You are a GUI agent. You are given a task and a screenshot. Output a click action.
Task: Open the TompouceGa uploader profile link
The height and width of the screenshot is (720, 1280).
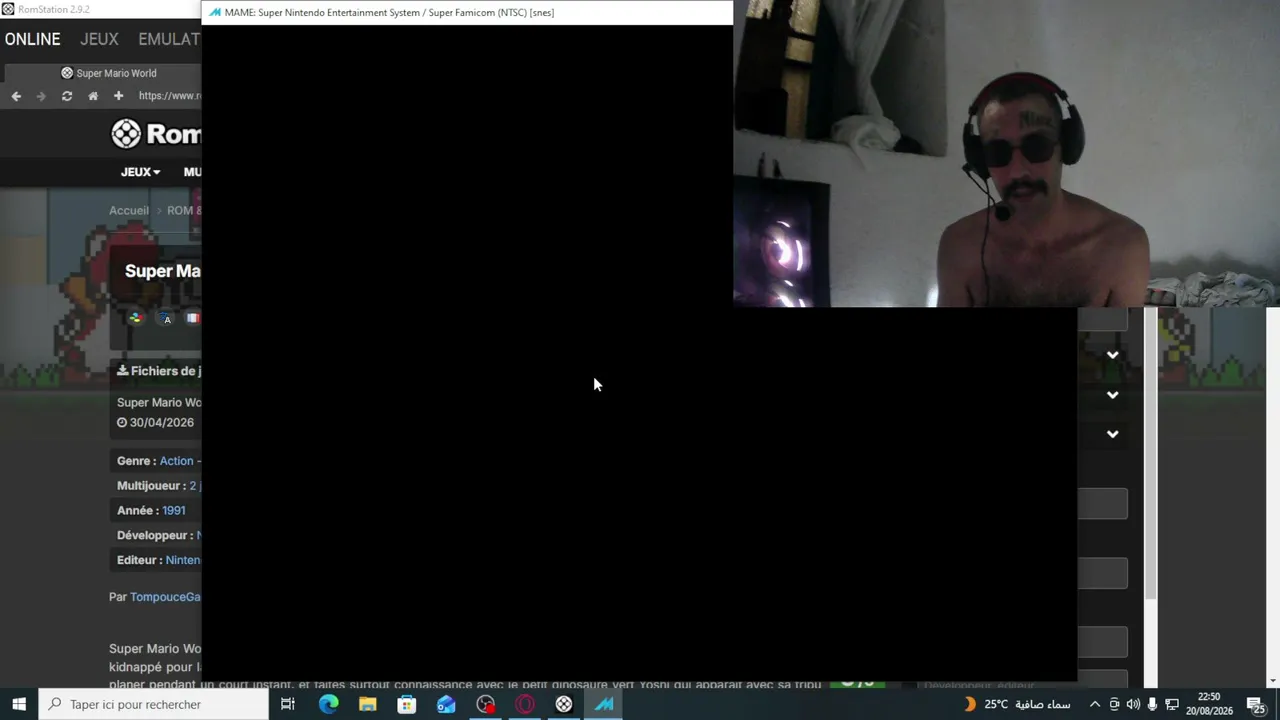[166, 597]
